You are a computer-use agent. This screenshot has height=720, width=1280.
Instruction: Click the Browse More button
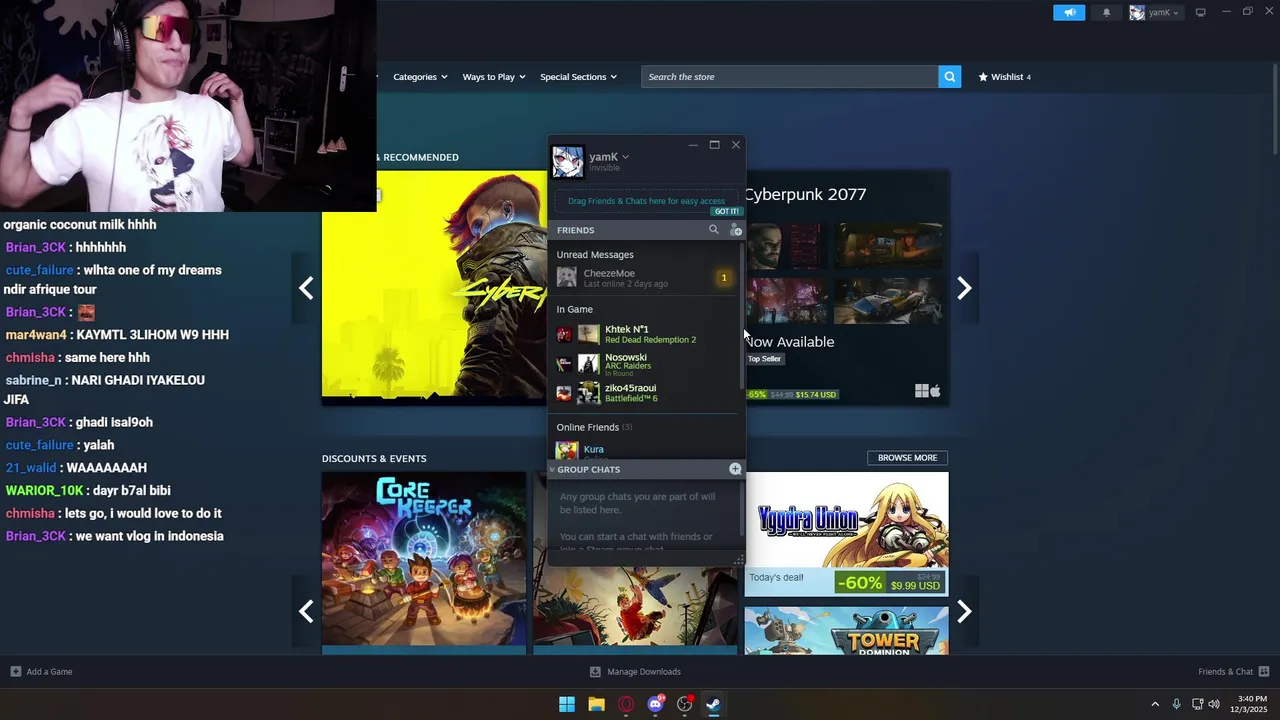(x=907, y=458)
